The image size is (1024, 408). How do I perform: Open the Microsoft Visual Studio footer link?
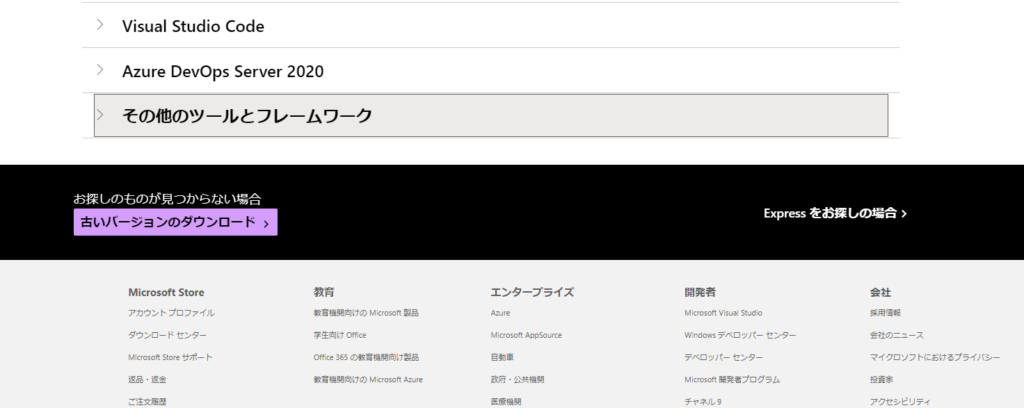(723, 313)
